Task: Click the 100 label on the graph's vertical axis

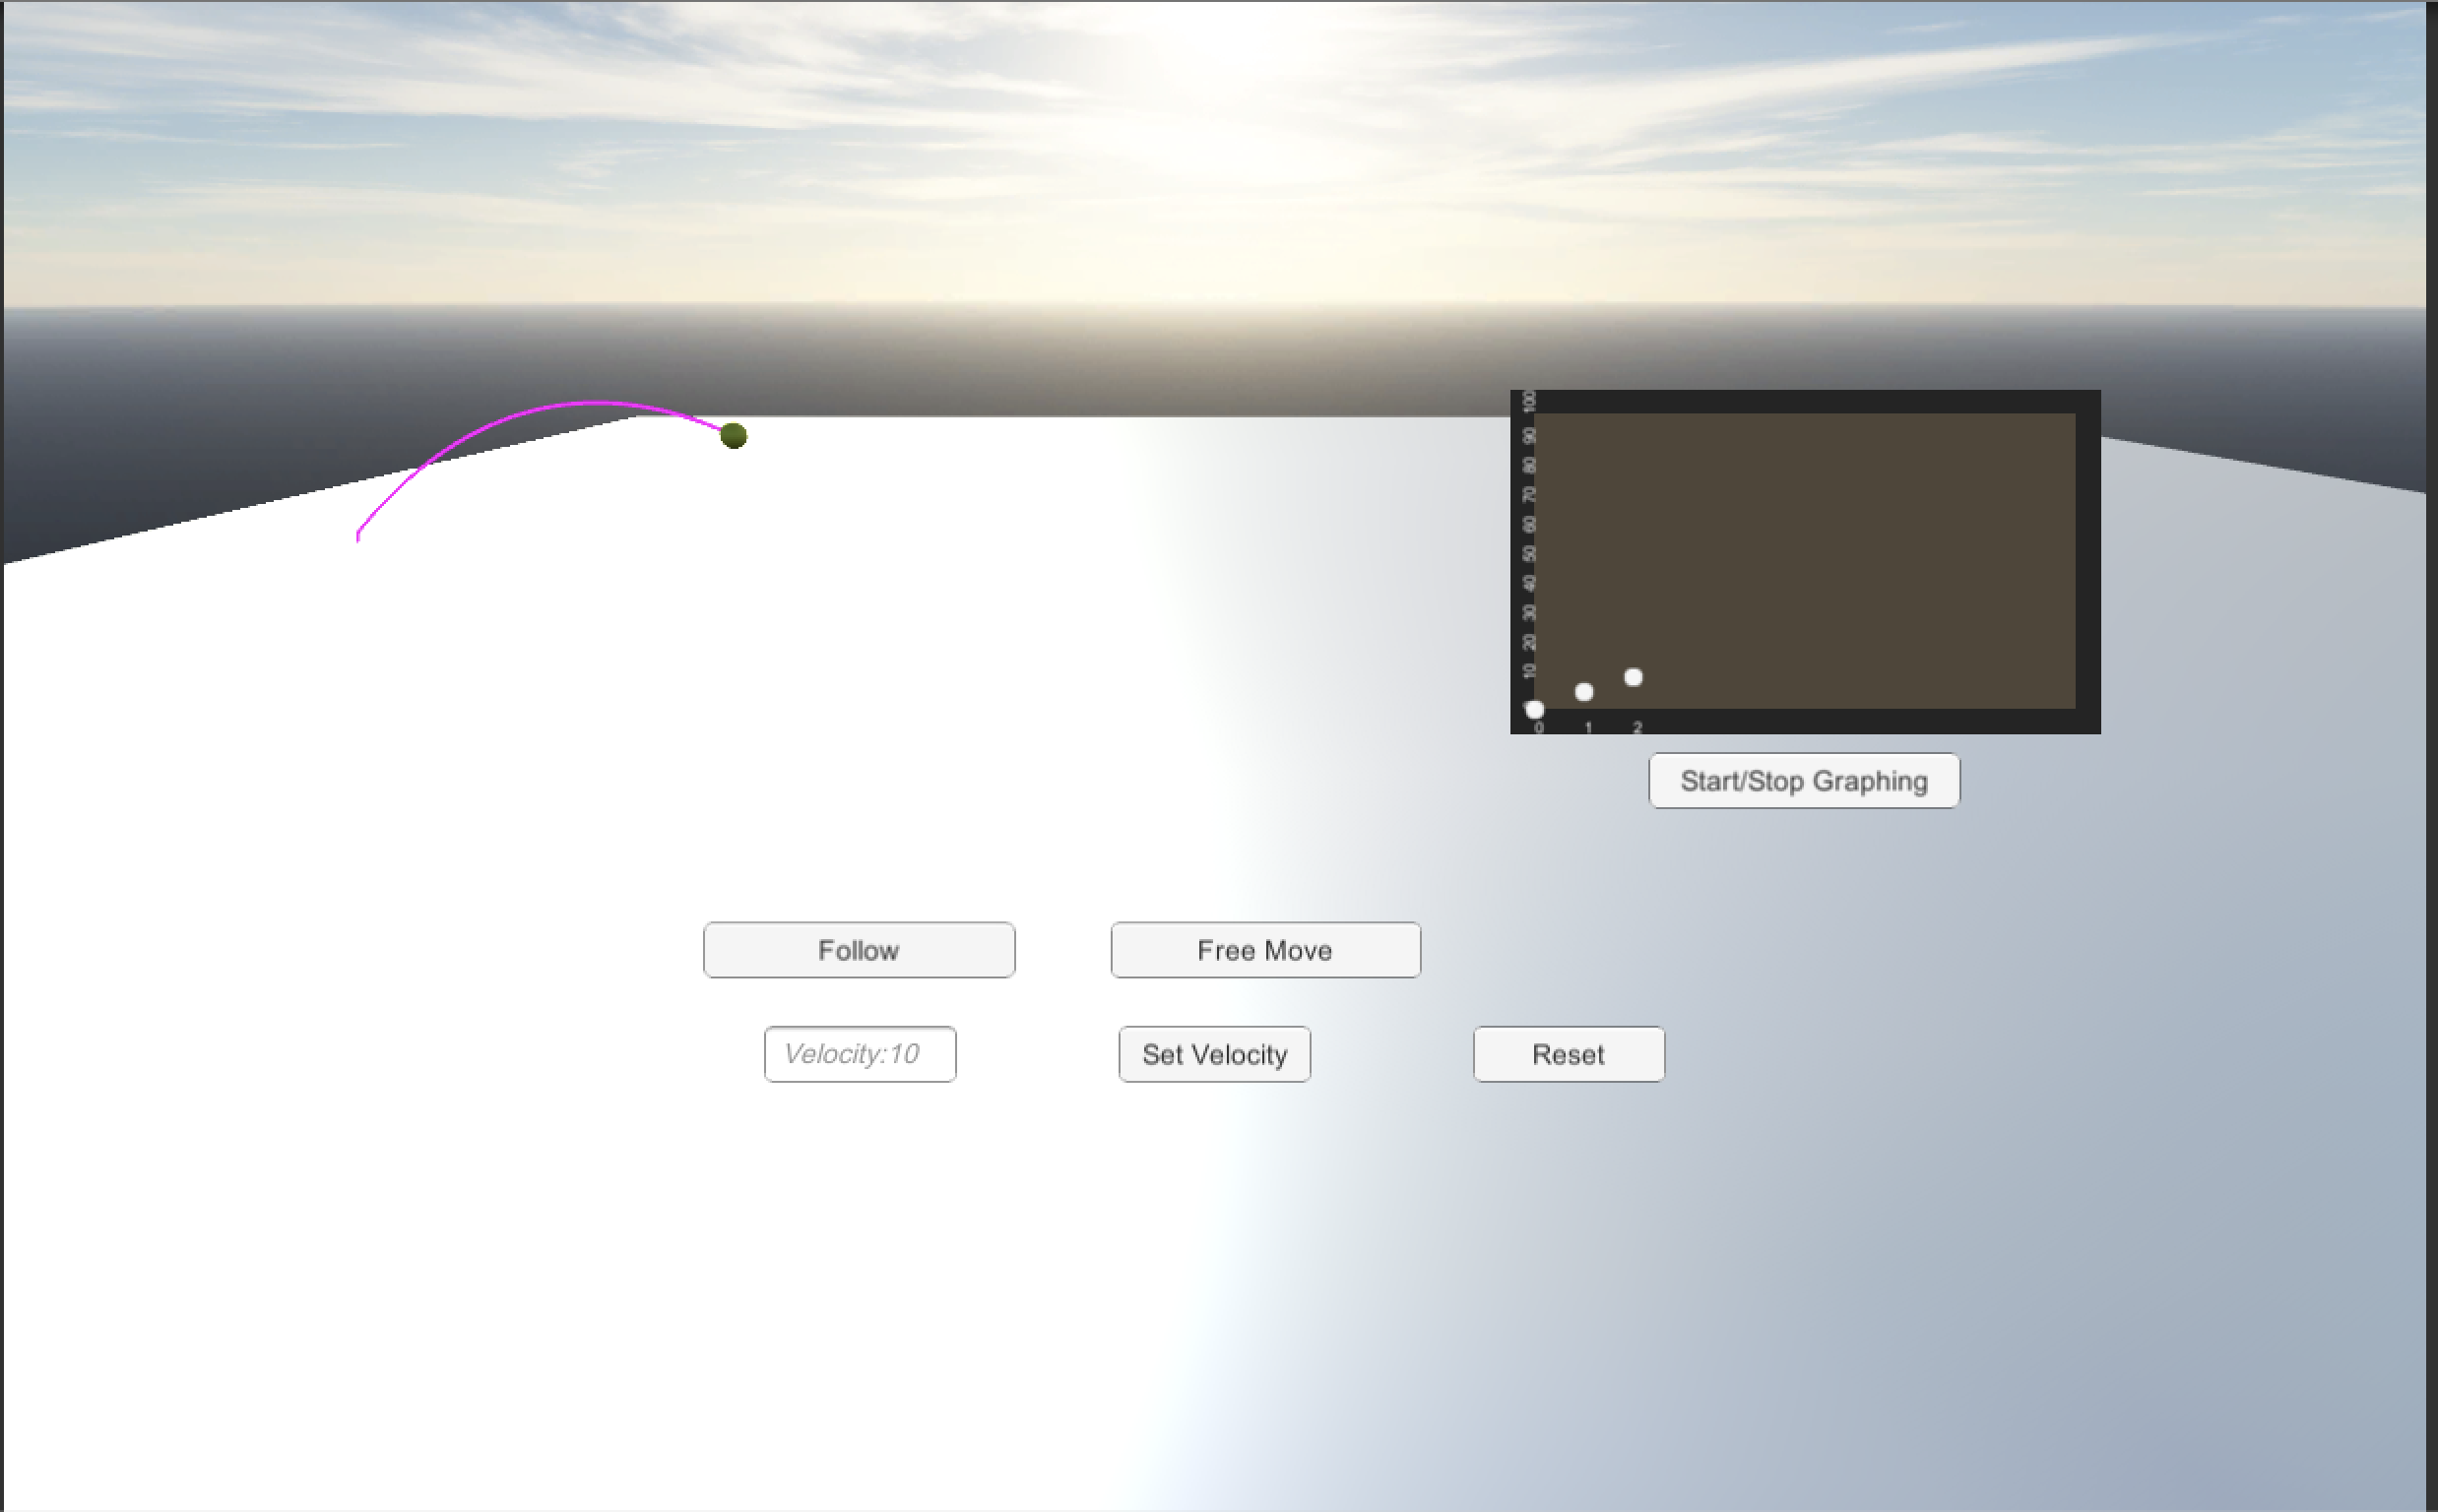Action: tap(1528, 401)
